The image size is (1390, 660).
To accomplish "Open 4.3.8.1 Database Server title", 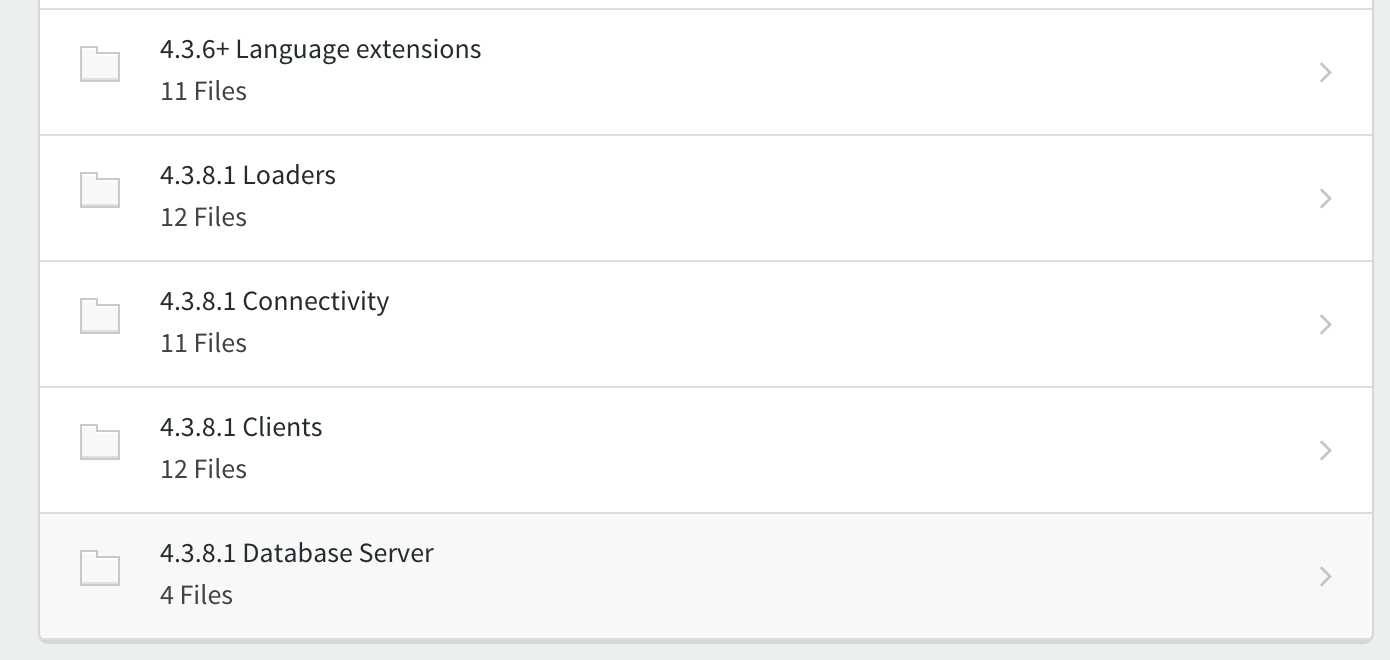I will [x=297, y=553].
